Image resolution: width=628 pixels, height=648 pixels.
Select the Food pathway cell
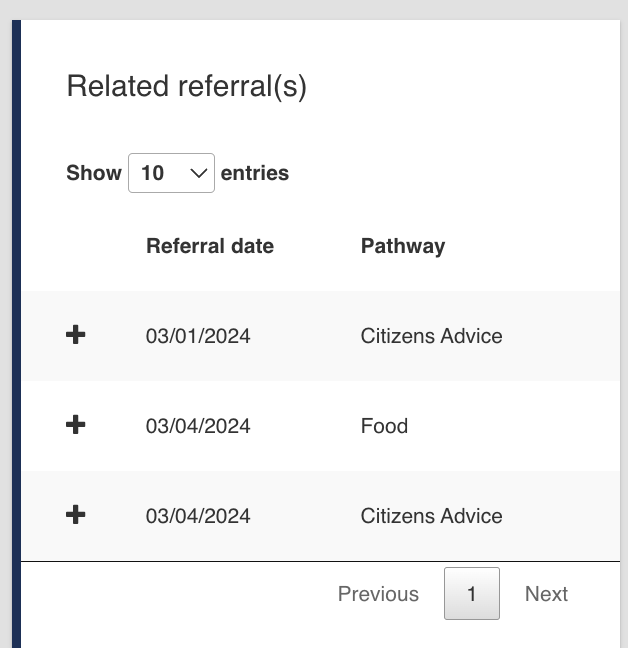[x=384, y=426]
